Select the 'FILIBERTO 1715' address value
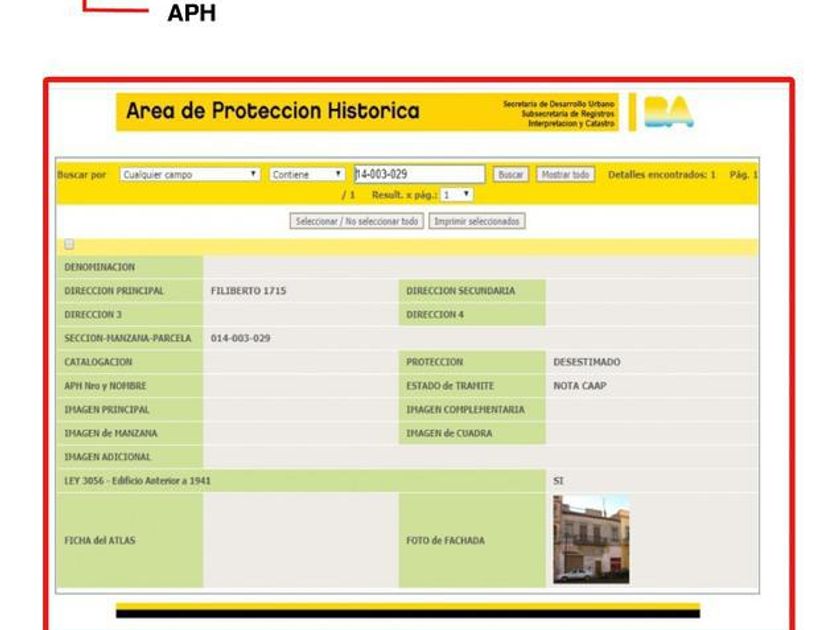This screenshot has height=630, width=840. point(248,291)
